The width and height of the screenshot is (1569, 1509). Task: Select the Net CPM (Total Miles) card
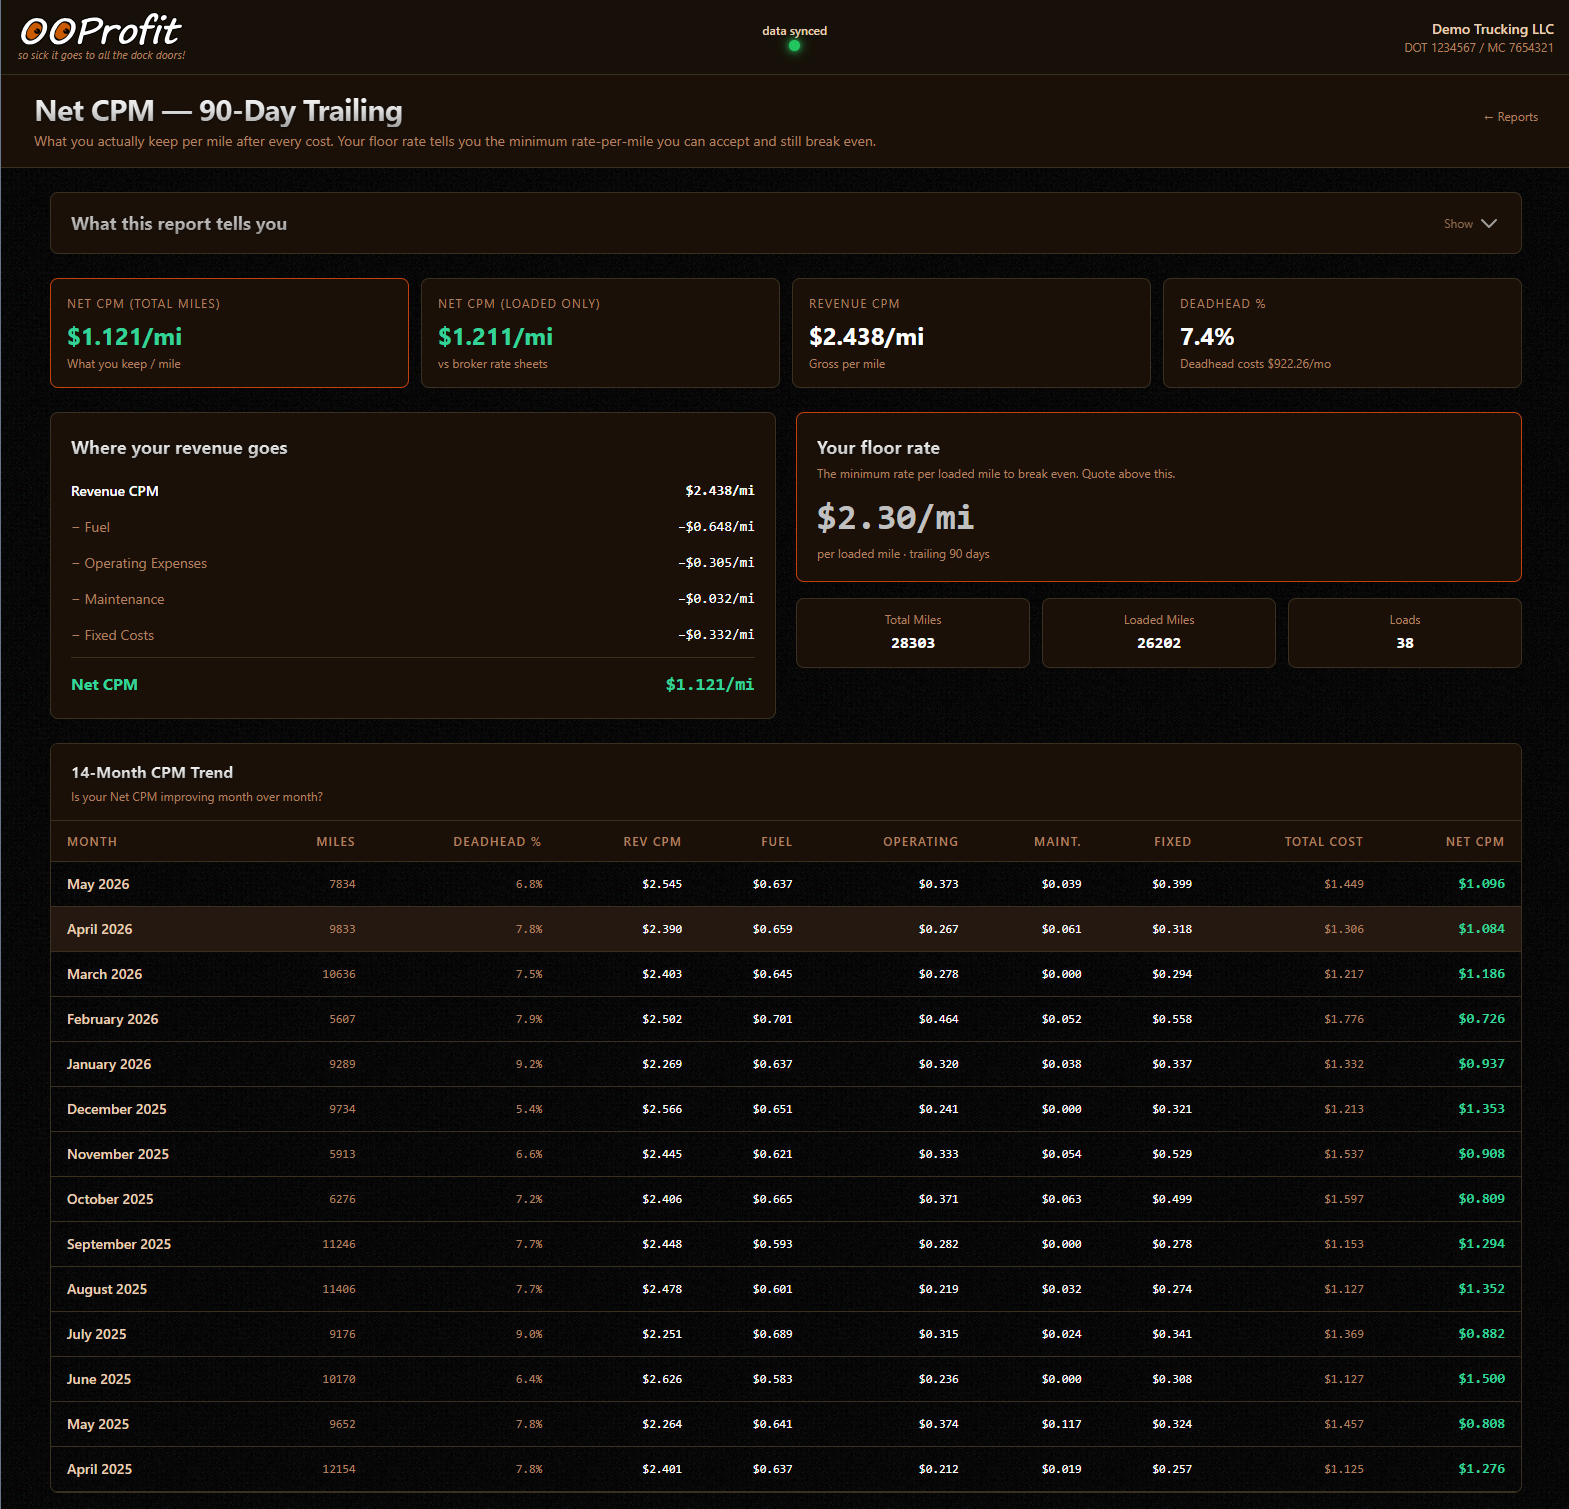tap(229, 333)
